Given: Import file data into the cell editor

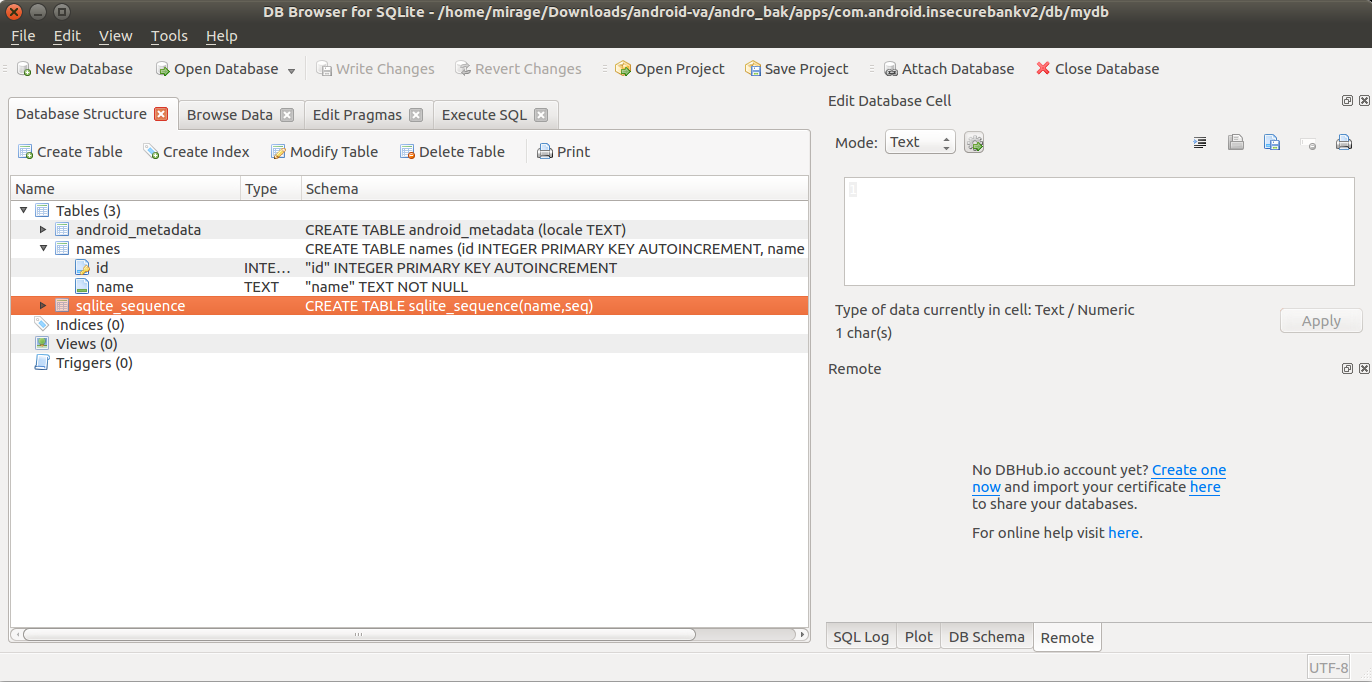Looking at the screenshot, I should [x=1236, y=142].
